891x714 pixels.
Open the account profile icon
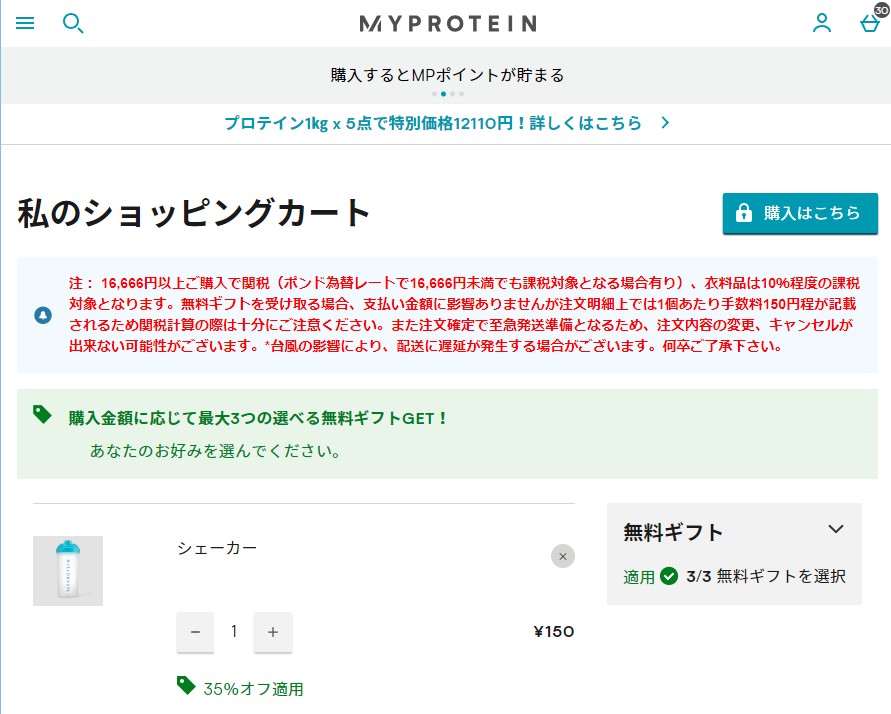click(822, 23)
